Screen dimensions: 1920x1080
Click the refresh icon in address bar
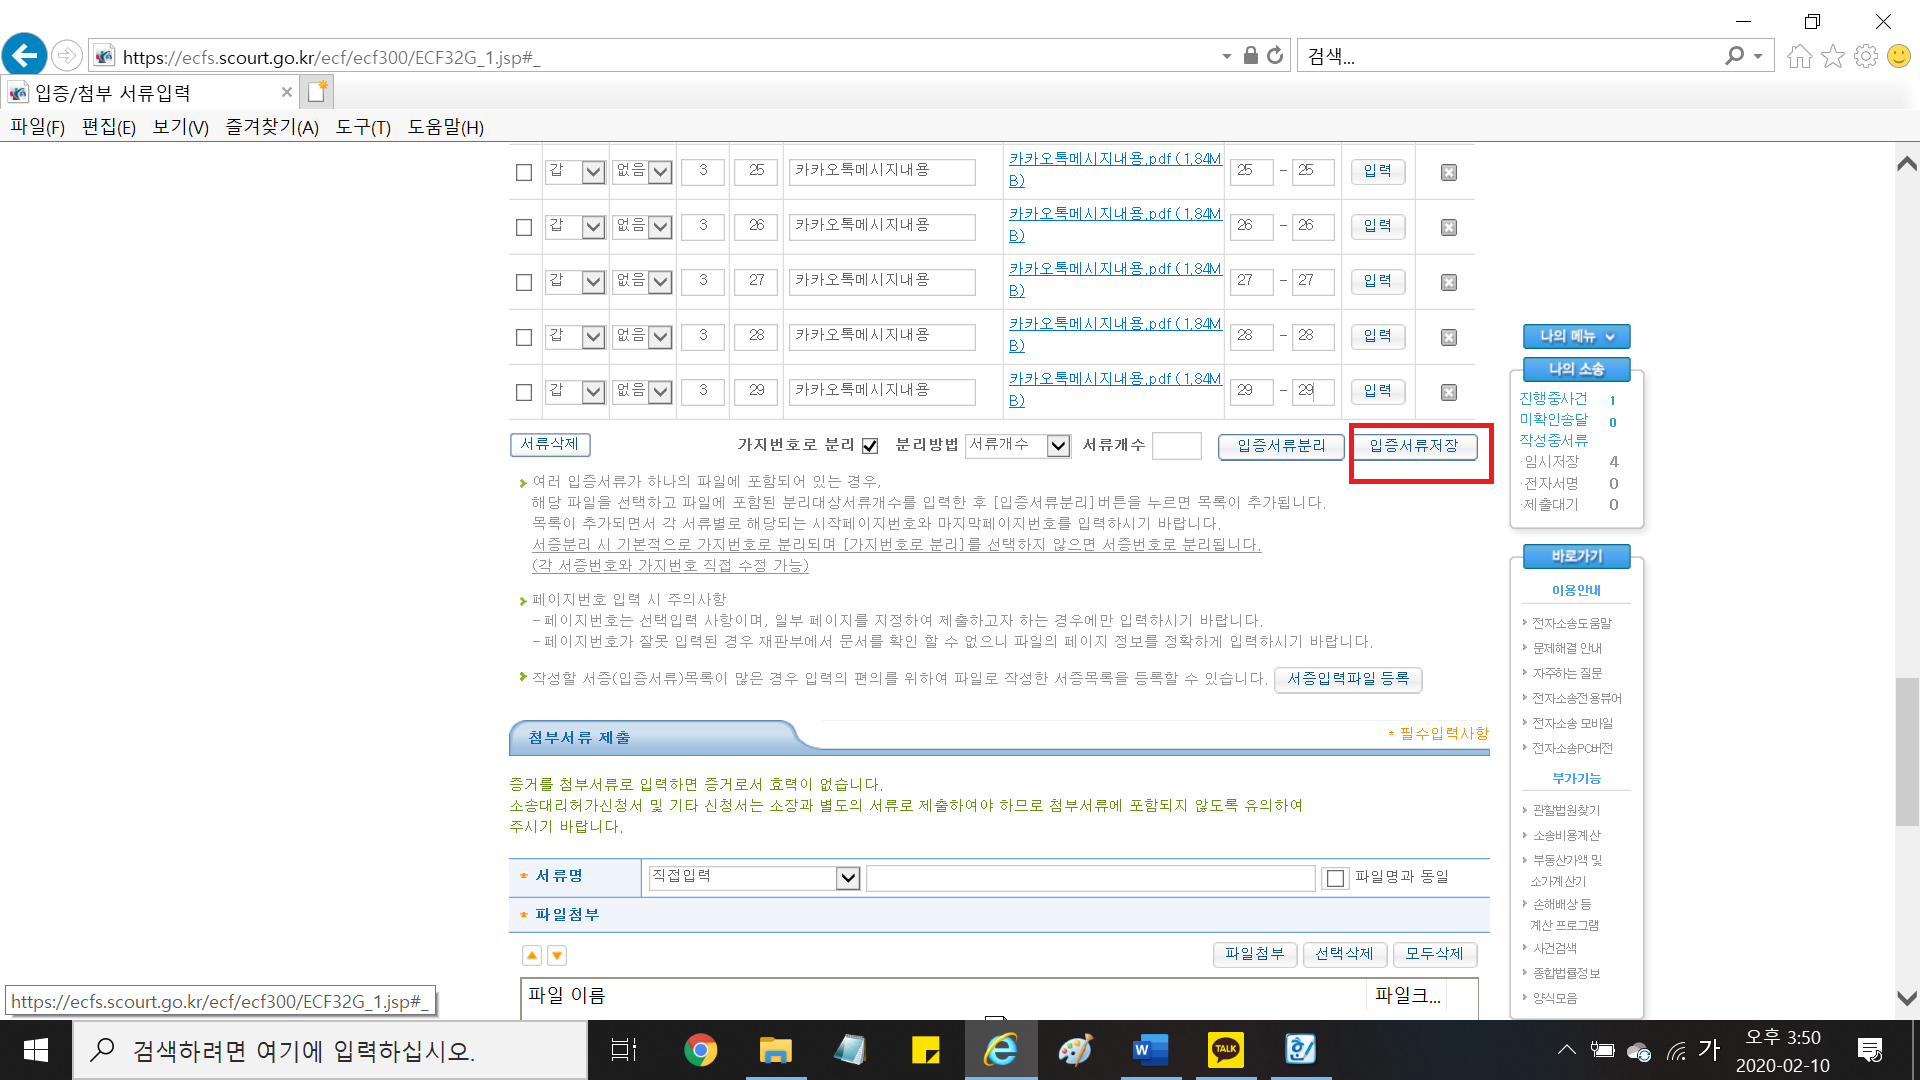click(1275, 56)
